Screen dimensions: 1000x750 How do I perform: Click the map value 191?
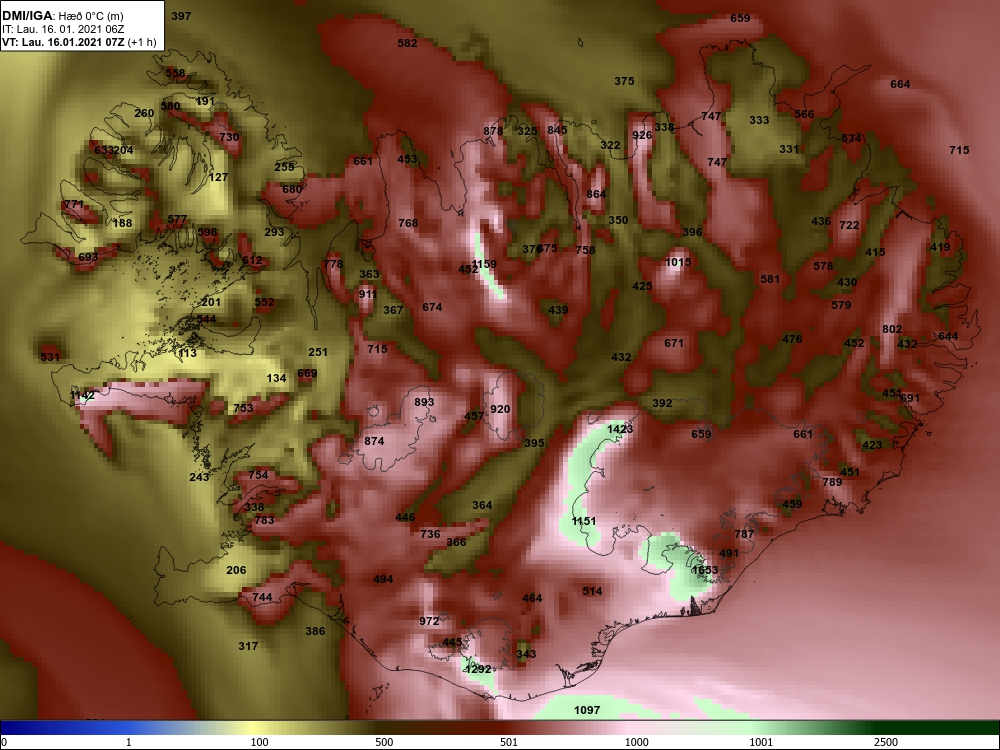point(205,101)
